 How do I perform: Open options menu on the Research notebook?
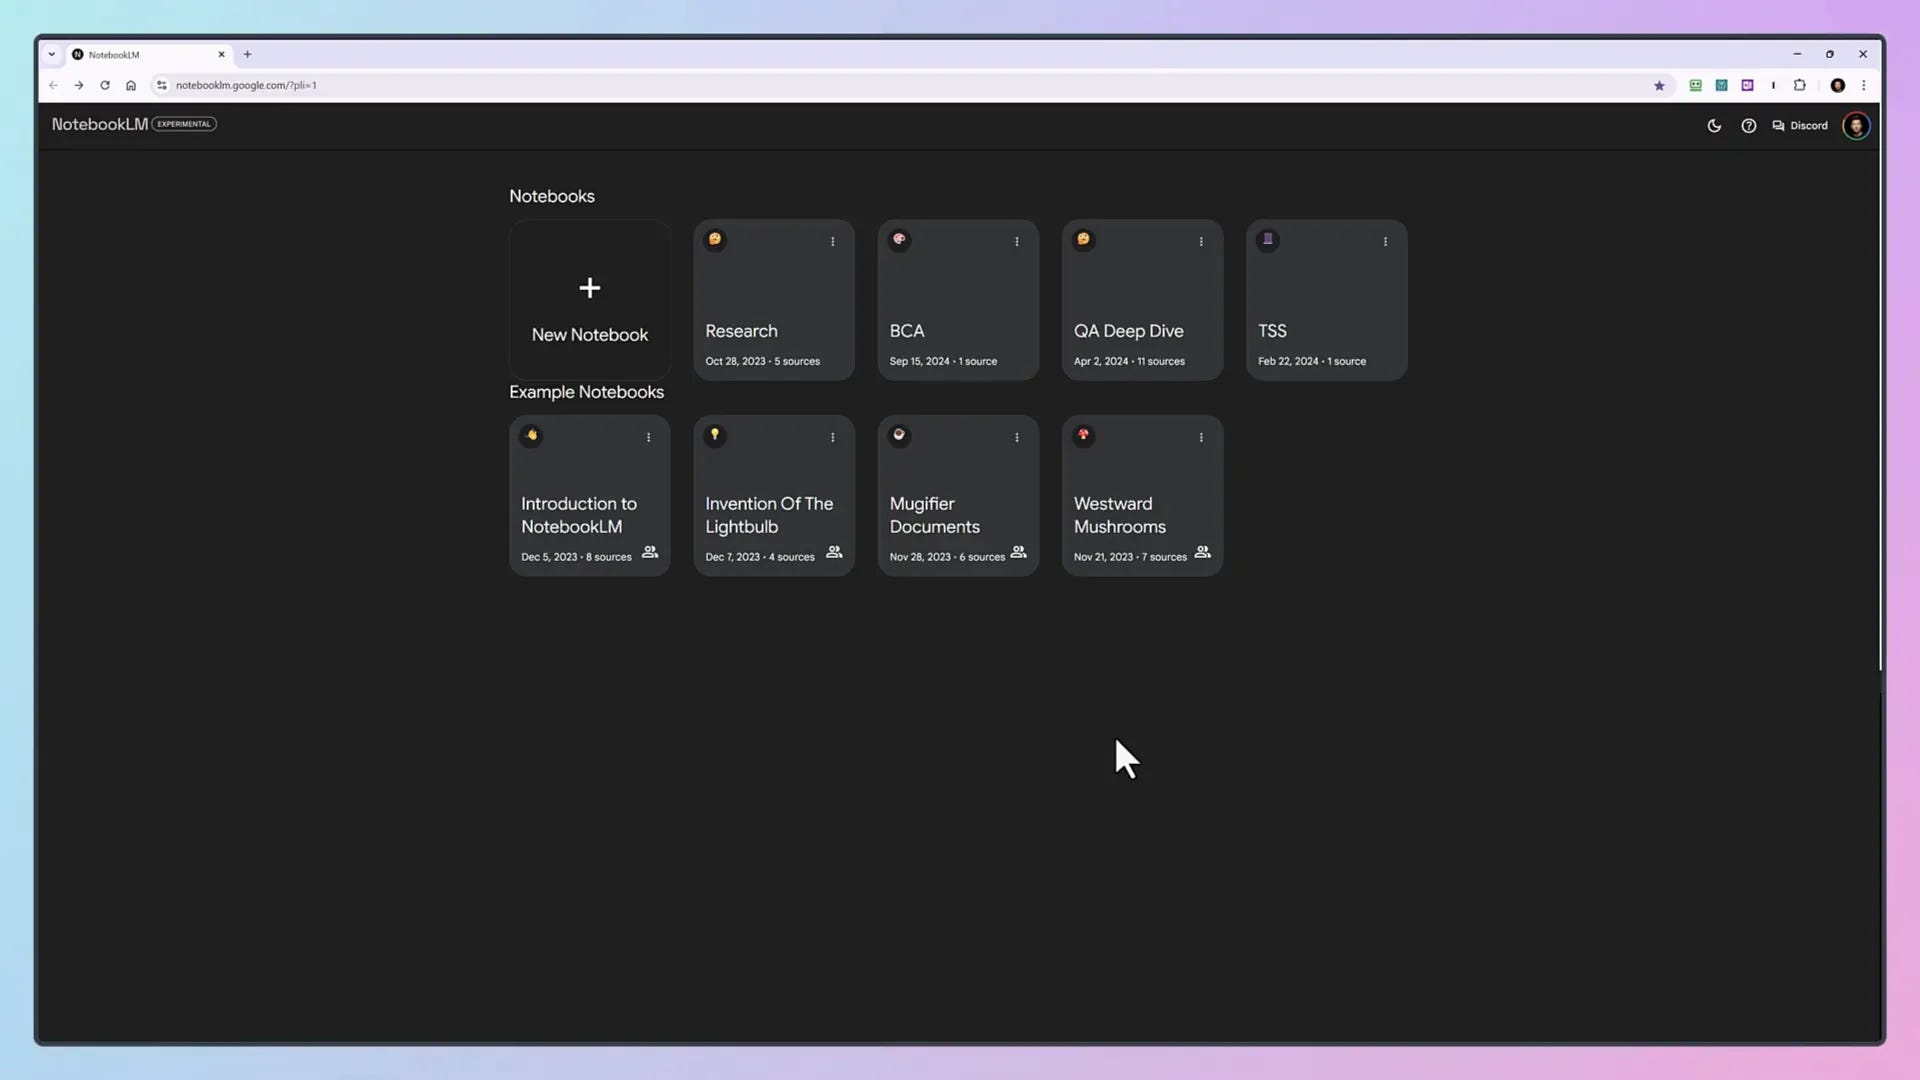pos(833,241)
